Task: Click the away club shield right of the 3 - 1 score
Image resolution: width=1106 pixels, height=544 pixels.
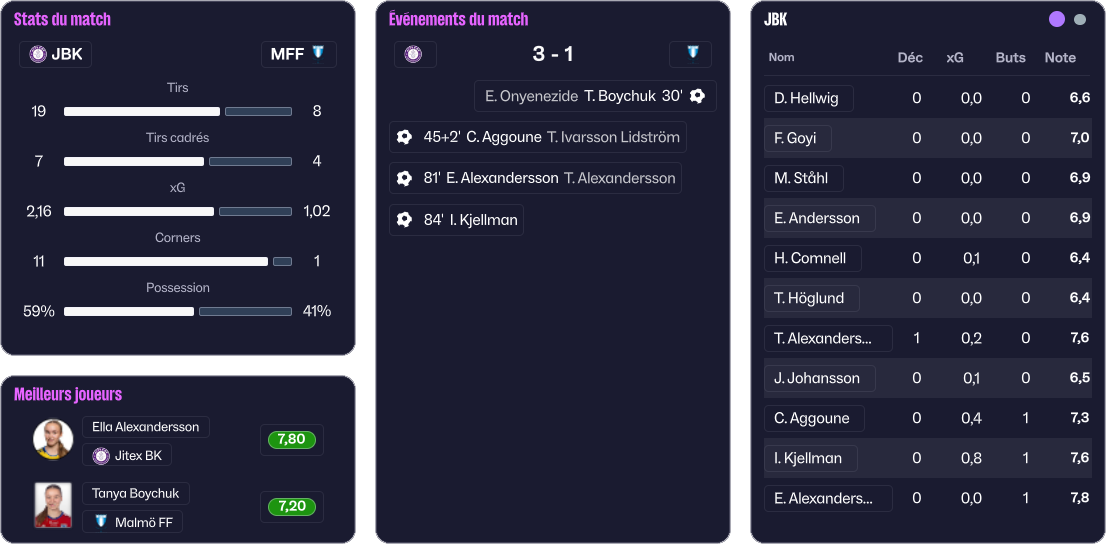Action: coord(691,53)
